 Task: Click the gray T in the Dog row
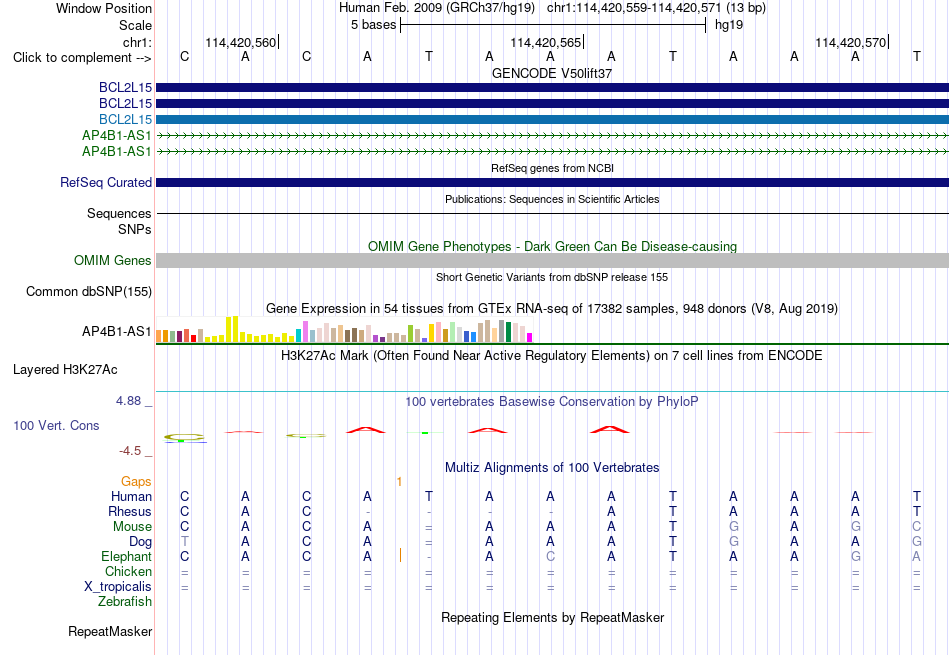[185, 542]
